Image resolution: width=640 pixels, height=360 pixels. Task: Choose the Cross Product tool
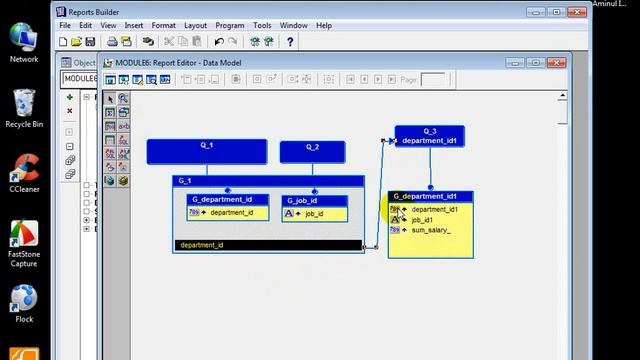123,126
